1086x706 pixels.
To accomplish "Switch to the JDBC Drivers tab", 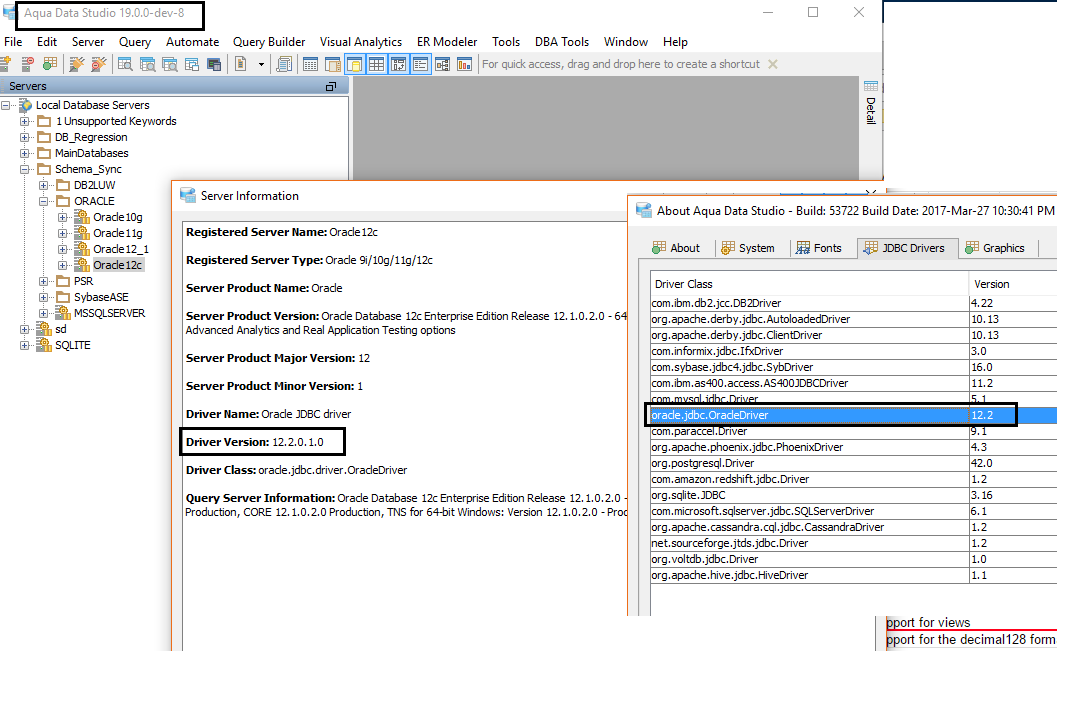I will click(905, 248).
